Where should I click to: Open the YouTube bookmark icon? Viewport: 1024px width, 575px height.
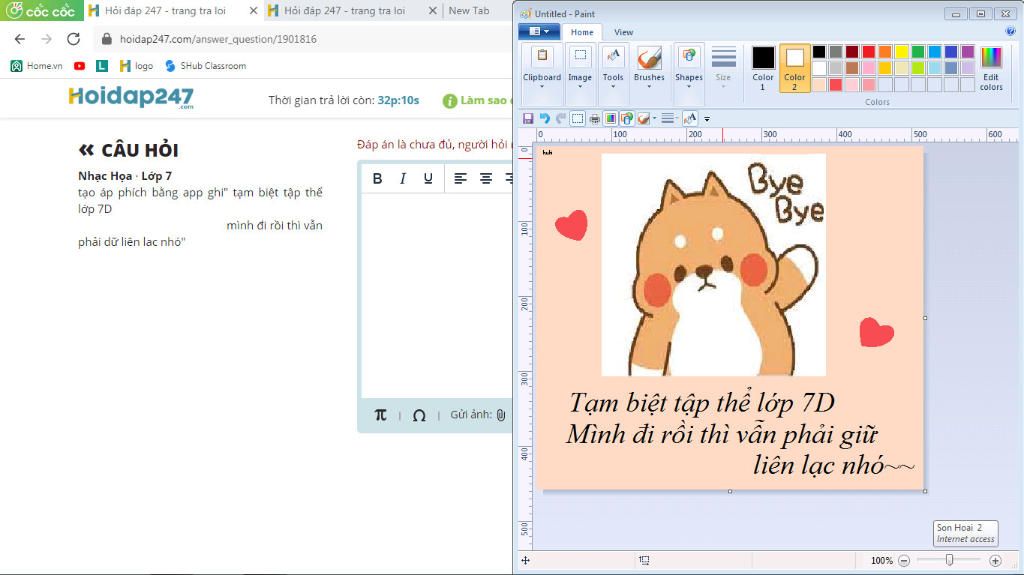(x=80, y=66)
